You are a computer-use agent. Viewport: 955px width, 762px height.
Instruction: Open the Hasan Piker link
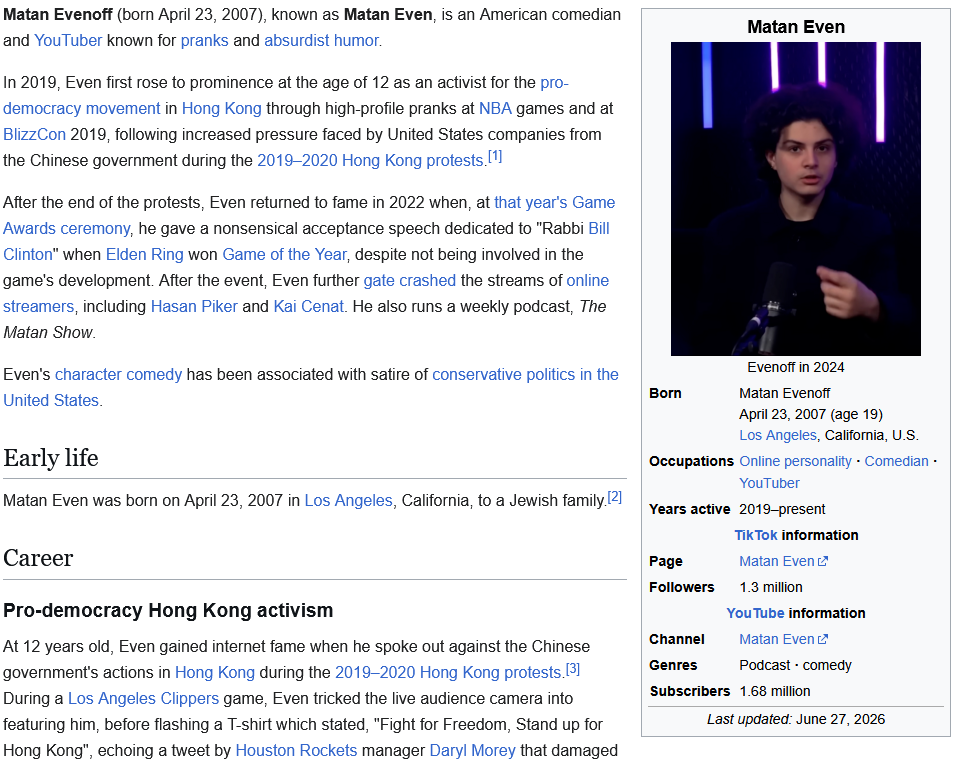[x=194, y=306]
